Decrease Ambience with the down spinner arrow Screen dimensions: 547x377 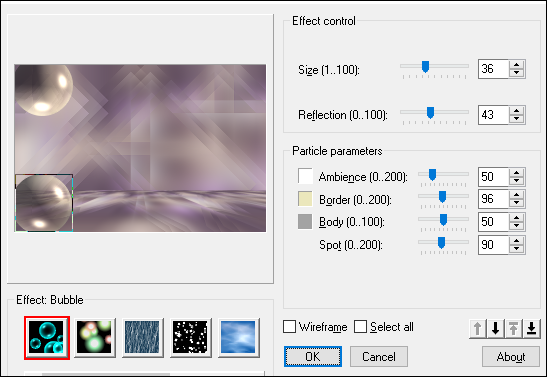click(517, 181)
